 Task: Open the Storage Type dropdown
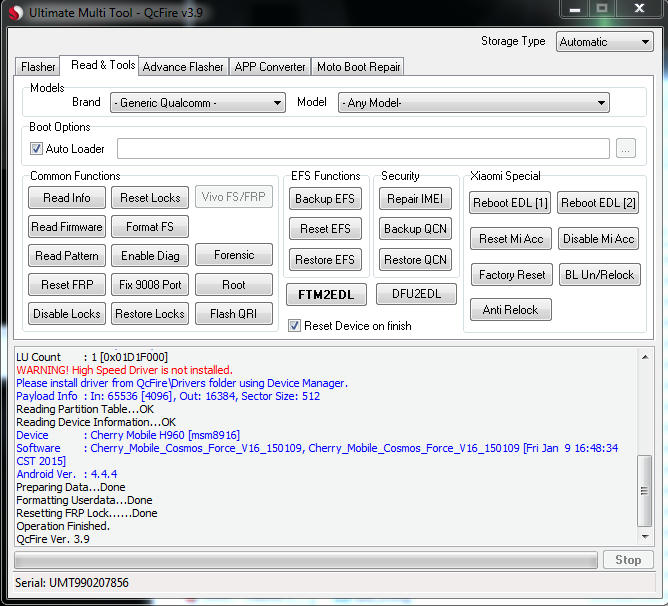coord(604,42)
